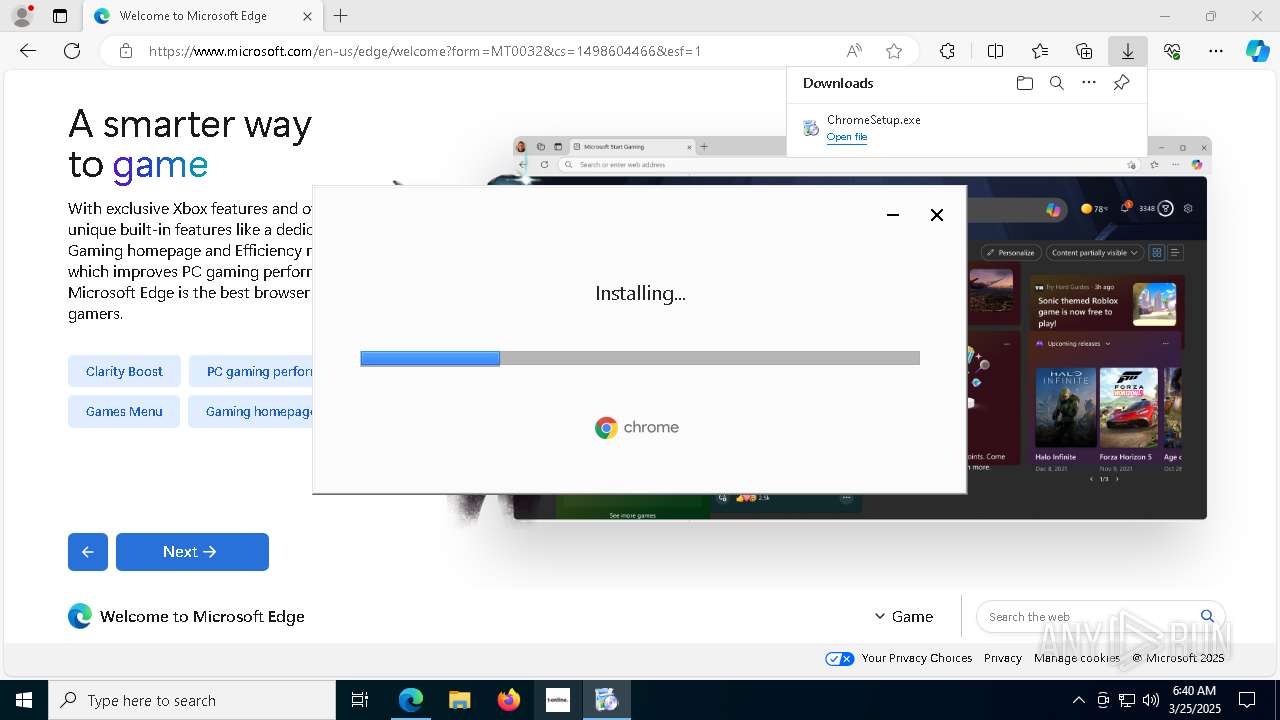Launch Firefox from the taskbar
This screenshot has width=1280, height=720.
click(x=509, y=700)
